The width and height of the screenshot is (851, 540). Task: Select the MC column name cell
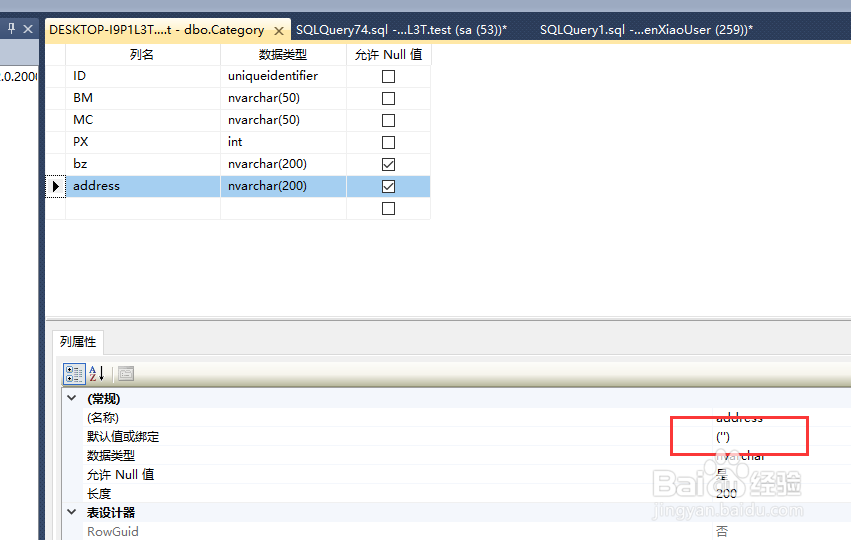click(143, 120)
